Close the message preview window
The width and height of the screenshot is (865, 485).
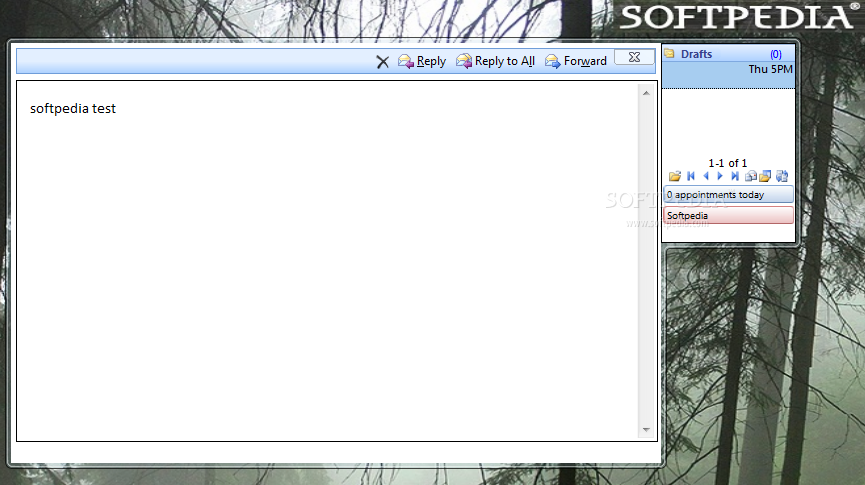click(634, 57)
